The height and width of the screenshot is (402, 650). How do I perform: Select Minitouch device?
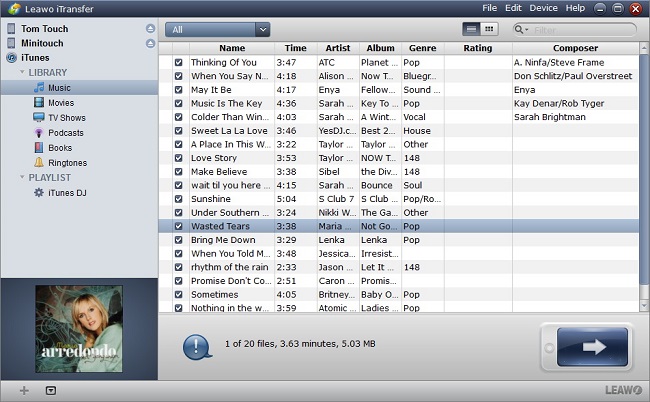(x=42, y=43)
